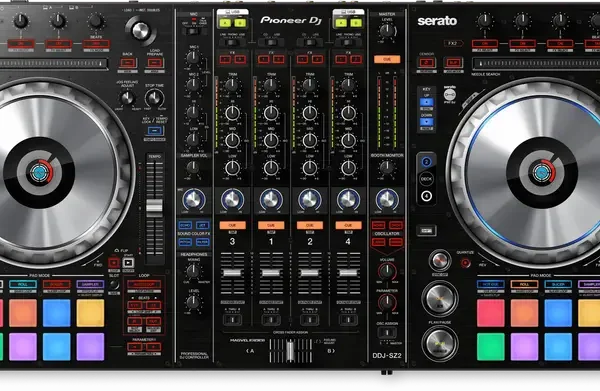Assign FX 1 to channel 3

click(225, 59)
